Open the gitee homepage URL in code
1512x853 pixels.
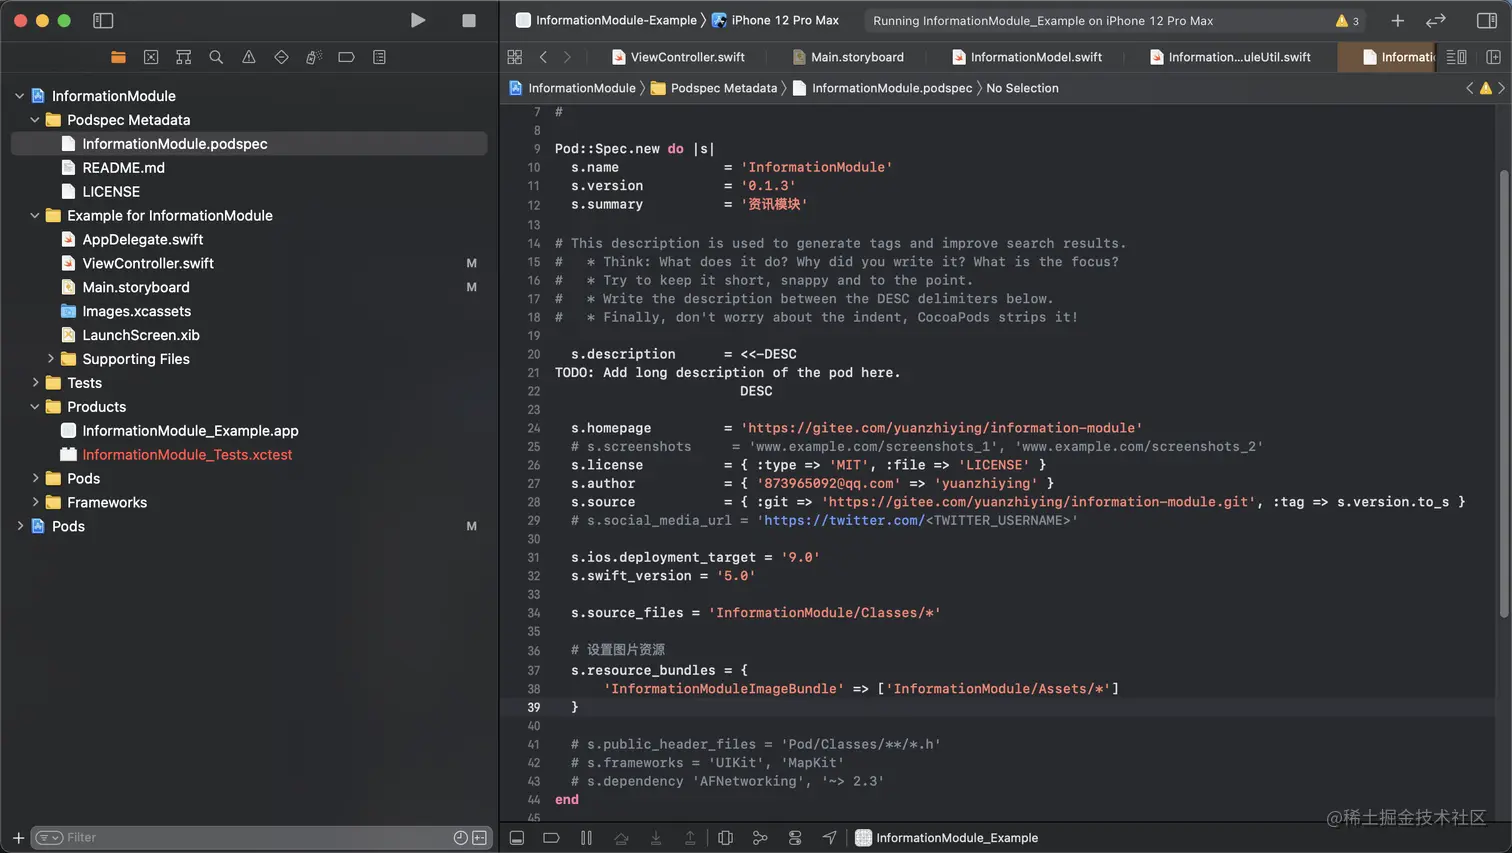coord(941,428)
